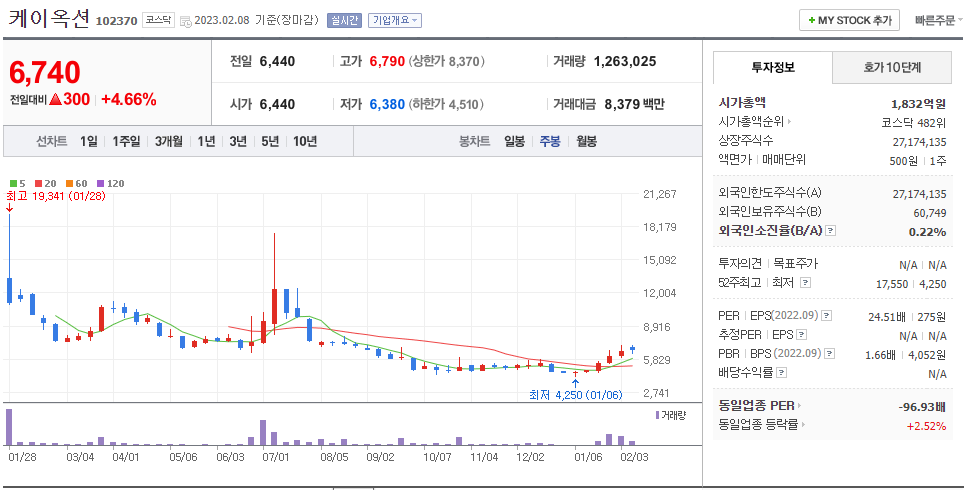Click the 코스닥 482위 ranking value
Viewport: 965px width, 490px height.
tap(914, 122)
